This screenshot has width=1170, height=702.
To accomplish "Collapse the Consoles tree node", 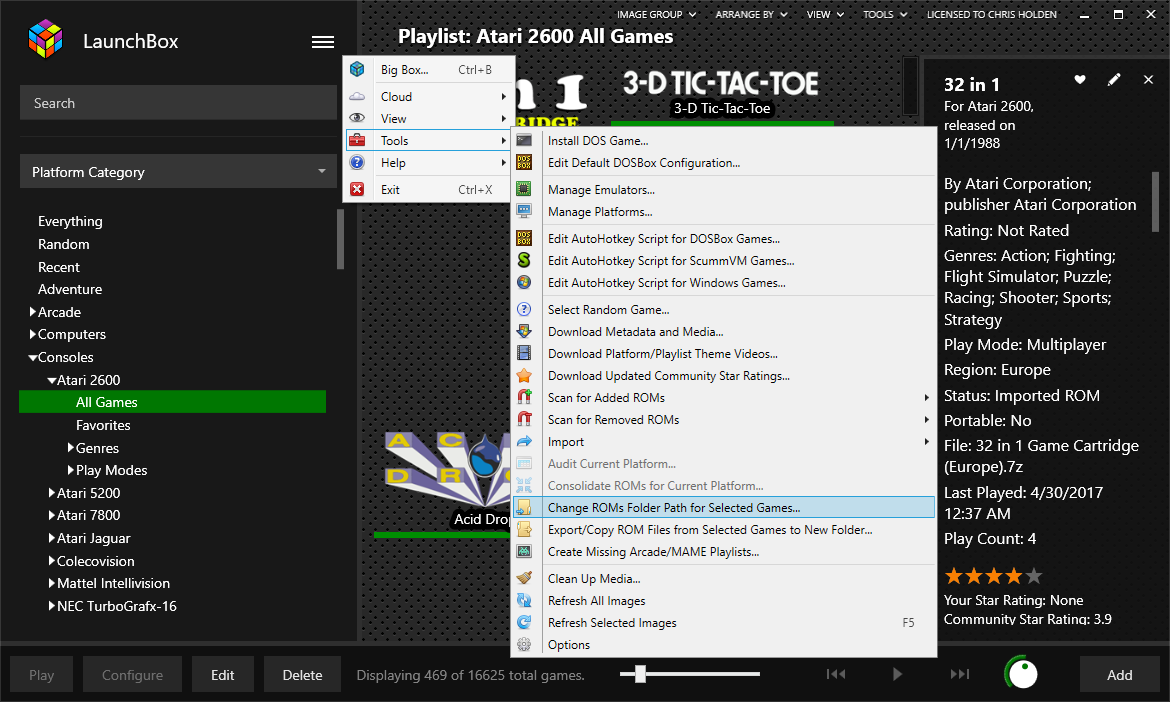I will point(33,357).
